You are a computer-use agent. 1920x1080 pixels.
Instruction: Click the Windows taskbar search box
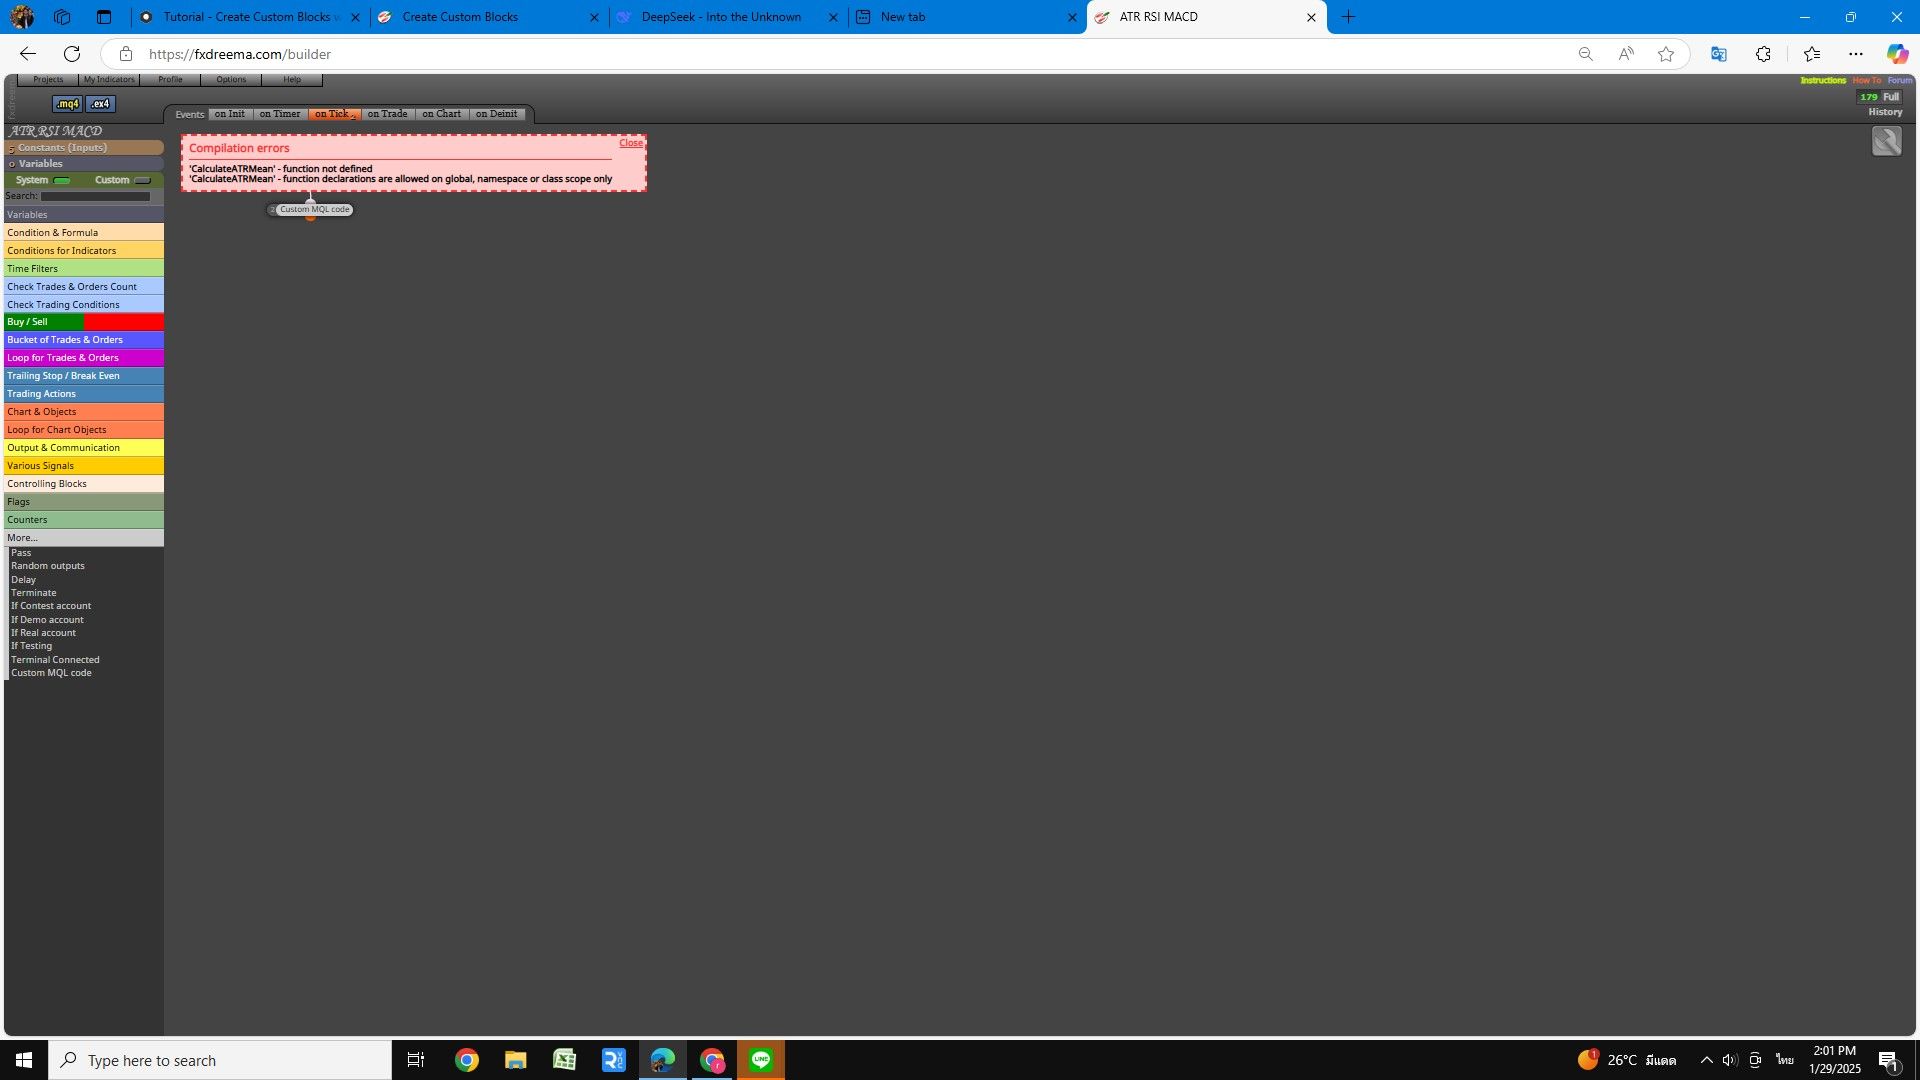pyautogui.click(x=220, y=1060)
